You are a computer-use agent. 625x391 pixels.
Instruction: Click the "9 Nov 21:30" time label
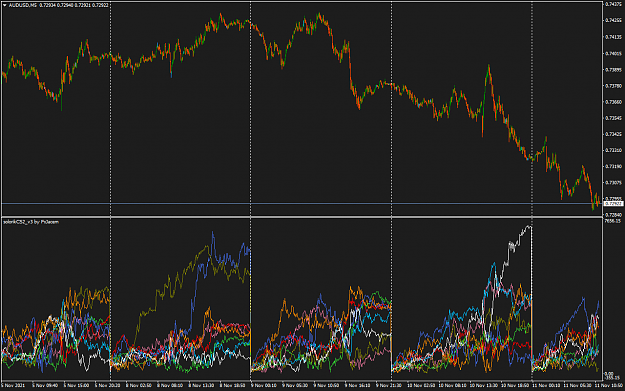click(389, 386)
